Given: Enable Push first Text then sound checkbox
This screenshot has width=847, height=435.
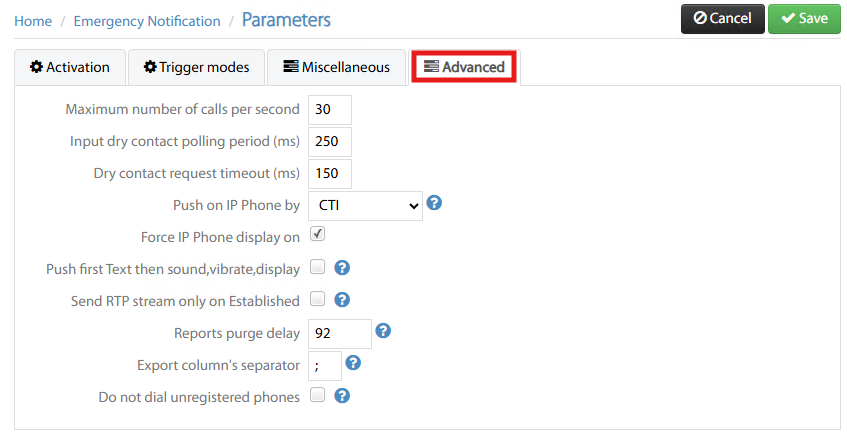Looking at the screenshot, I should coord(317,266).
